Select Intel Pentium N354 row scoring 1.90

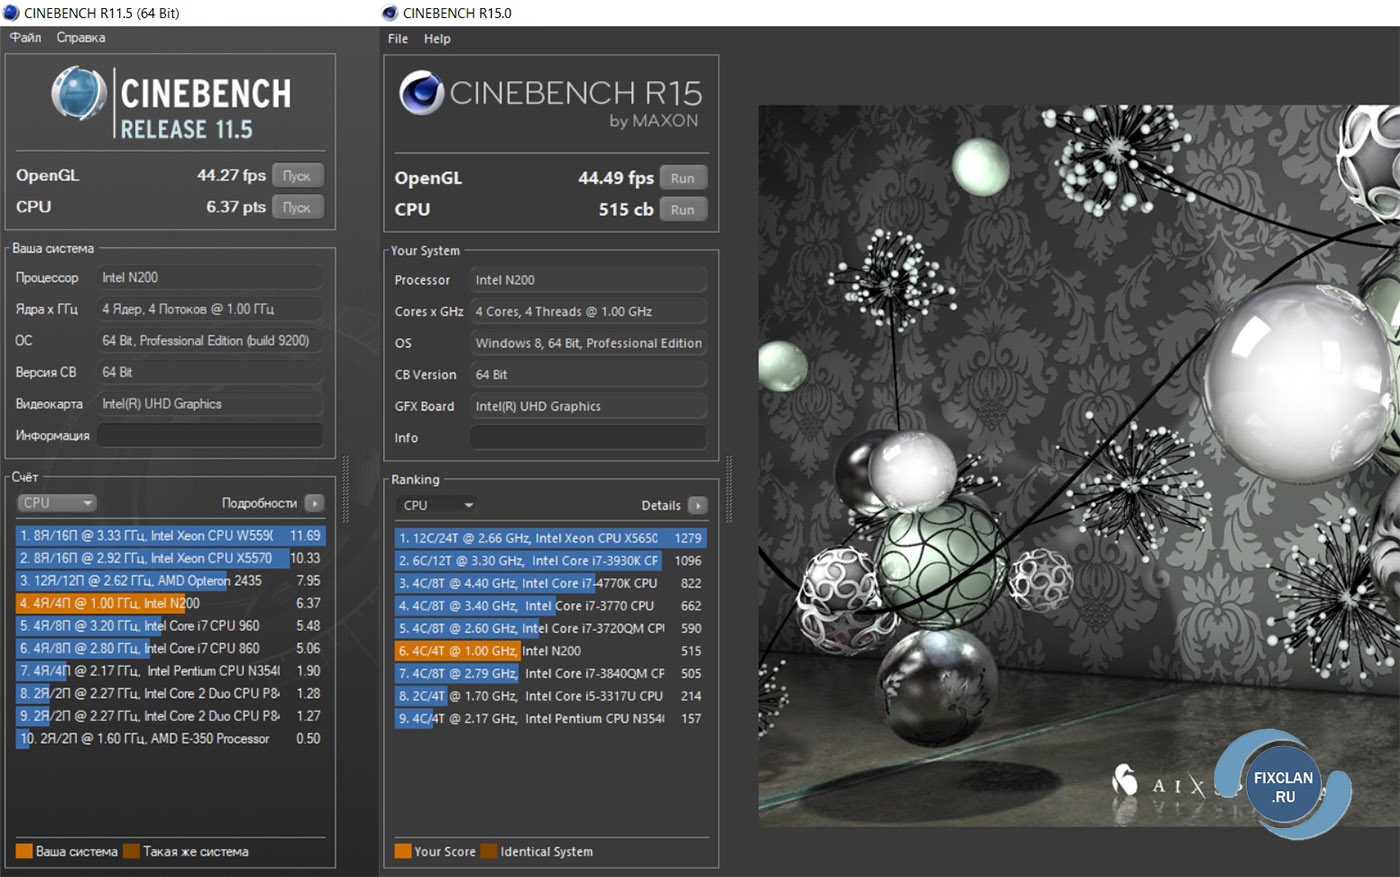(x=170, y=671)
